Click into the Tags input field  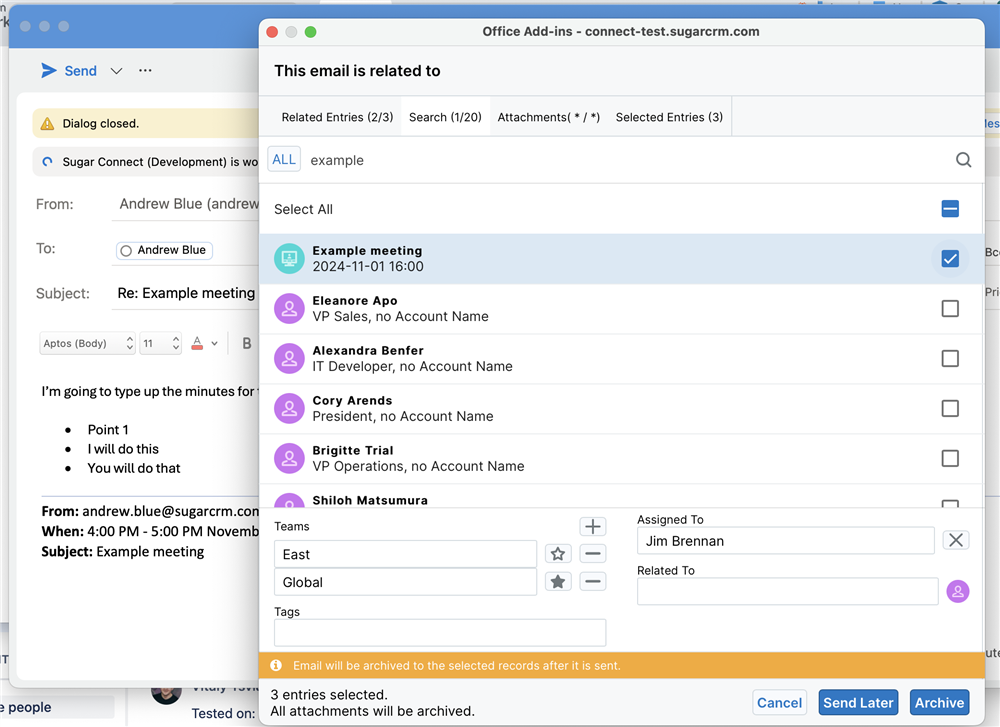click(x=440, y=632)
